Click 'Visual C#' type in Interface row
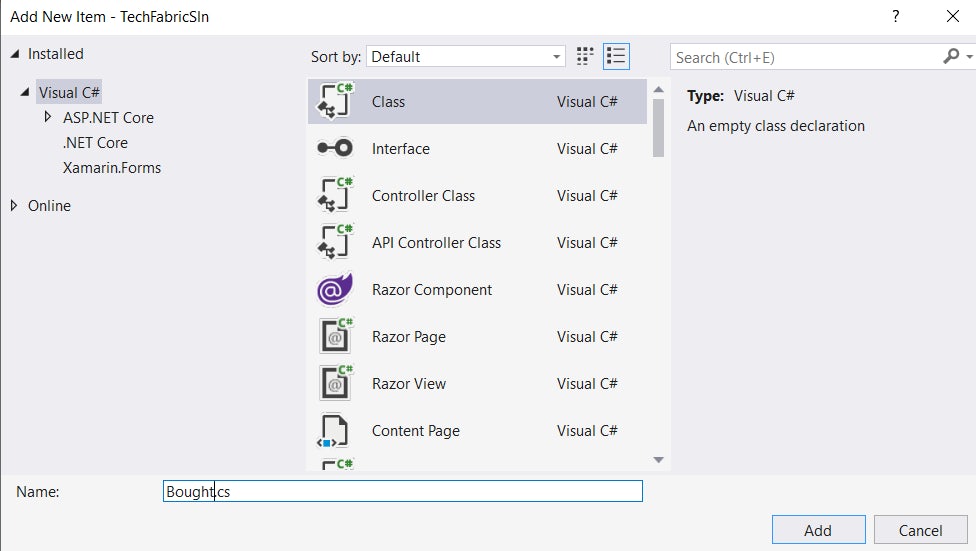This screenshot has width=976, height=551. point(587,149)
